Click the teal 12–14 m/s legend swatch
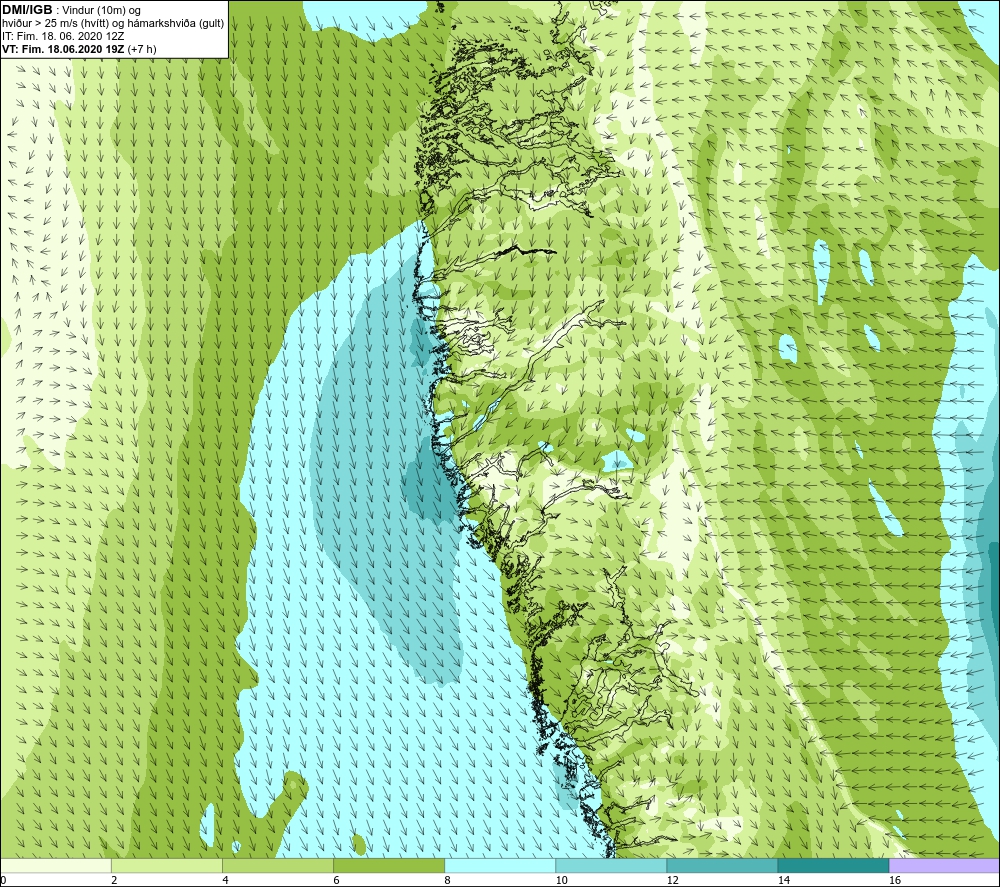The image size is (1000, 887). 722,865
